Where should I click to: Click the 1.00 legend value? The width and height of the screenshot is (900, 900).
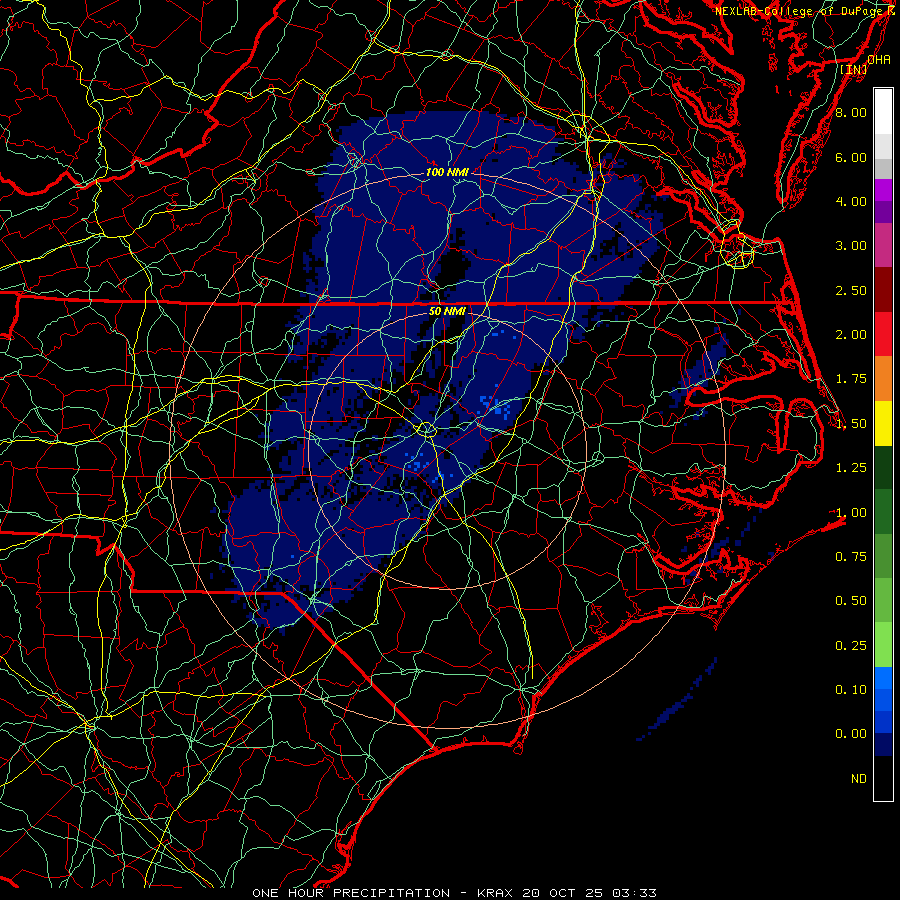pyautogui.click(x=851, y=513)
